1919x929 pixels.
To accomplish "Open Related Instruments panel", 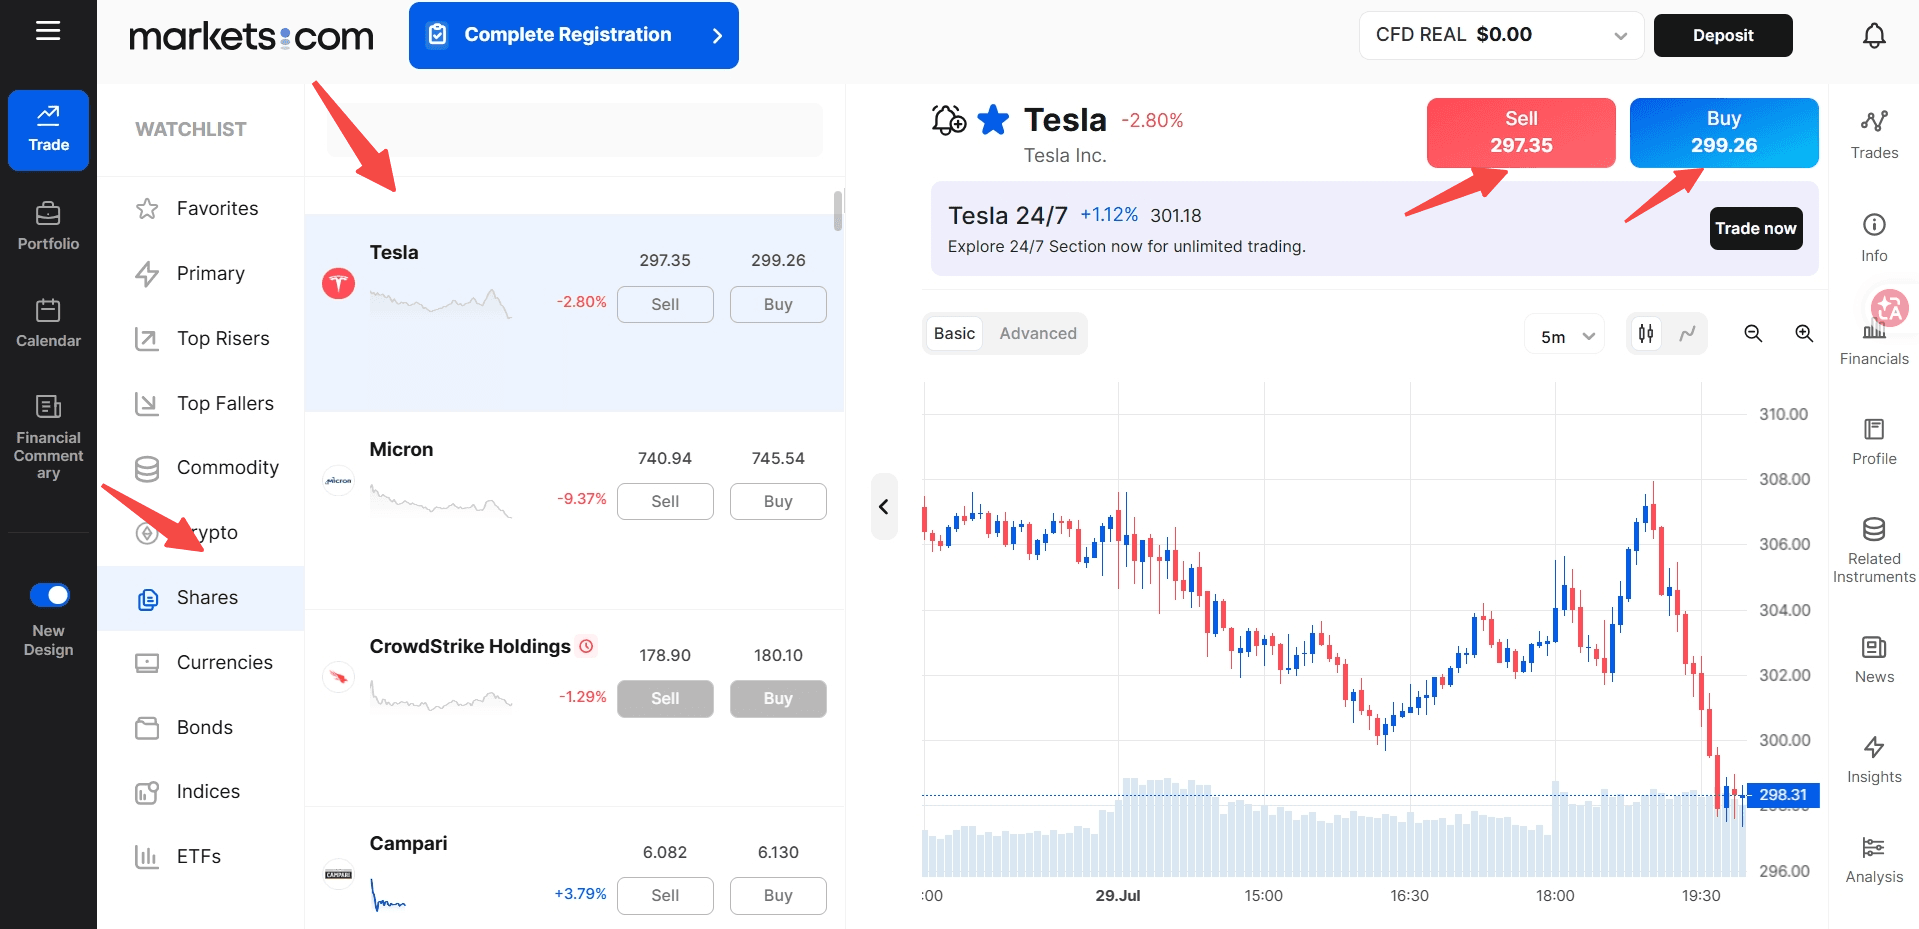I will (x=1874, y=550).
